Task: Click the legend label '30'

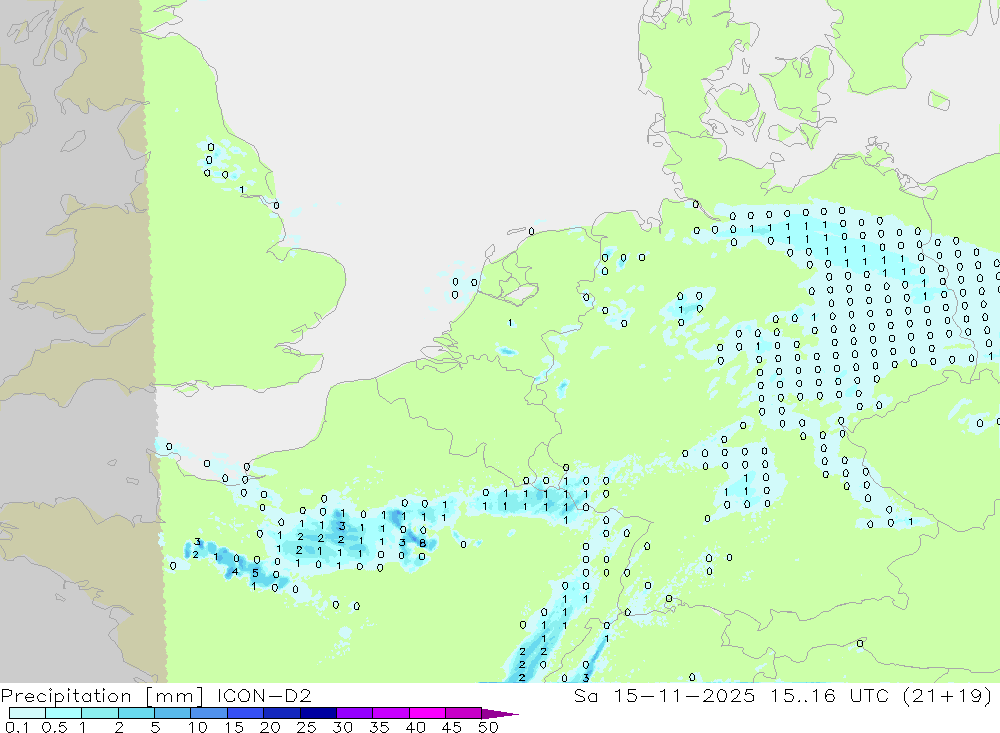Action: [342, 727]
